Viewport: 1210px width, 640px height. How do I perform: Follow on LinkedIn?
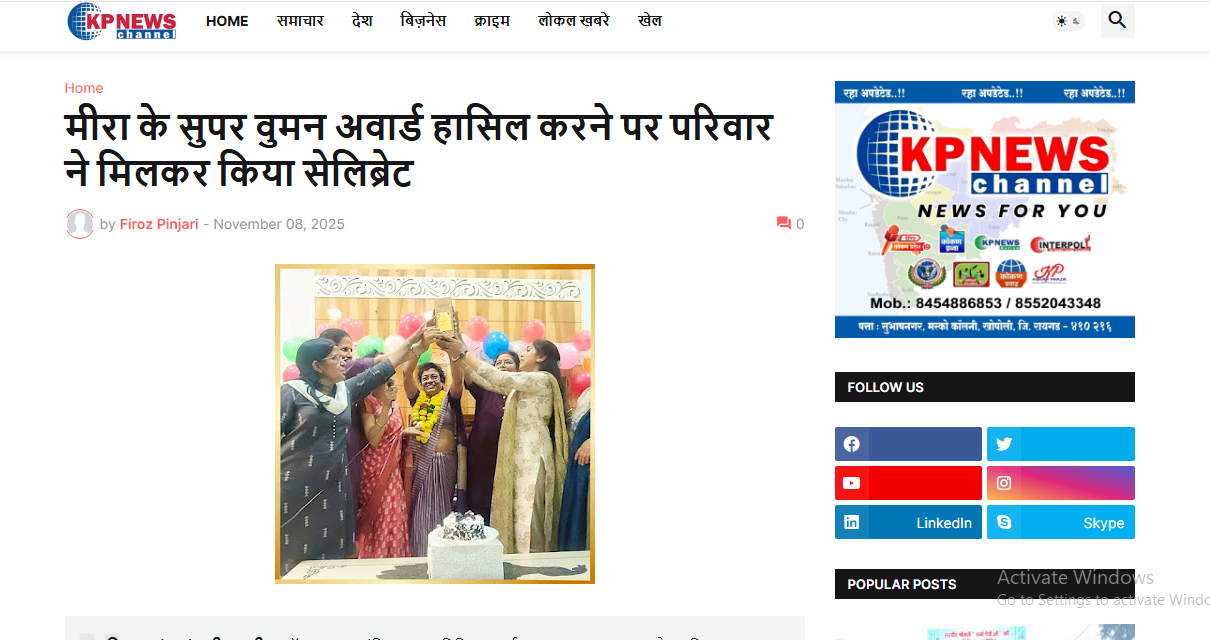pyautogui.click(x=908, y=522)
